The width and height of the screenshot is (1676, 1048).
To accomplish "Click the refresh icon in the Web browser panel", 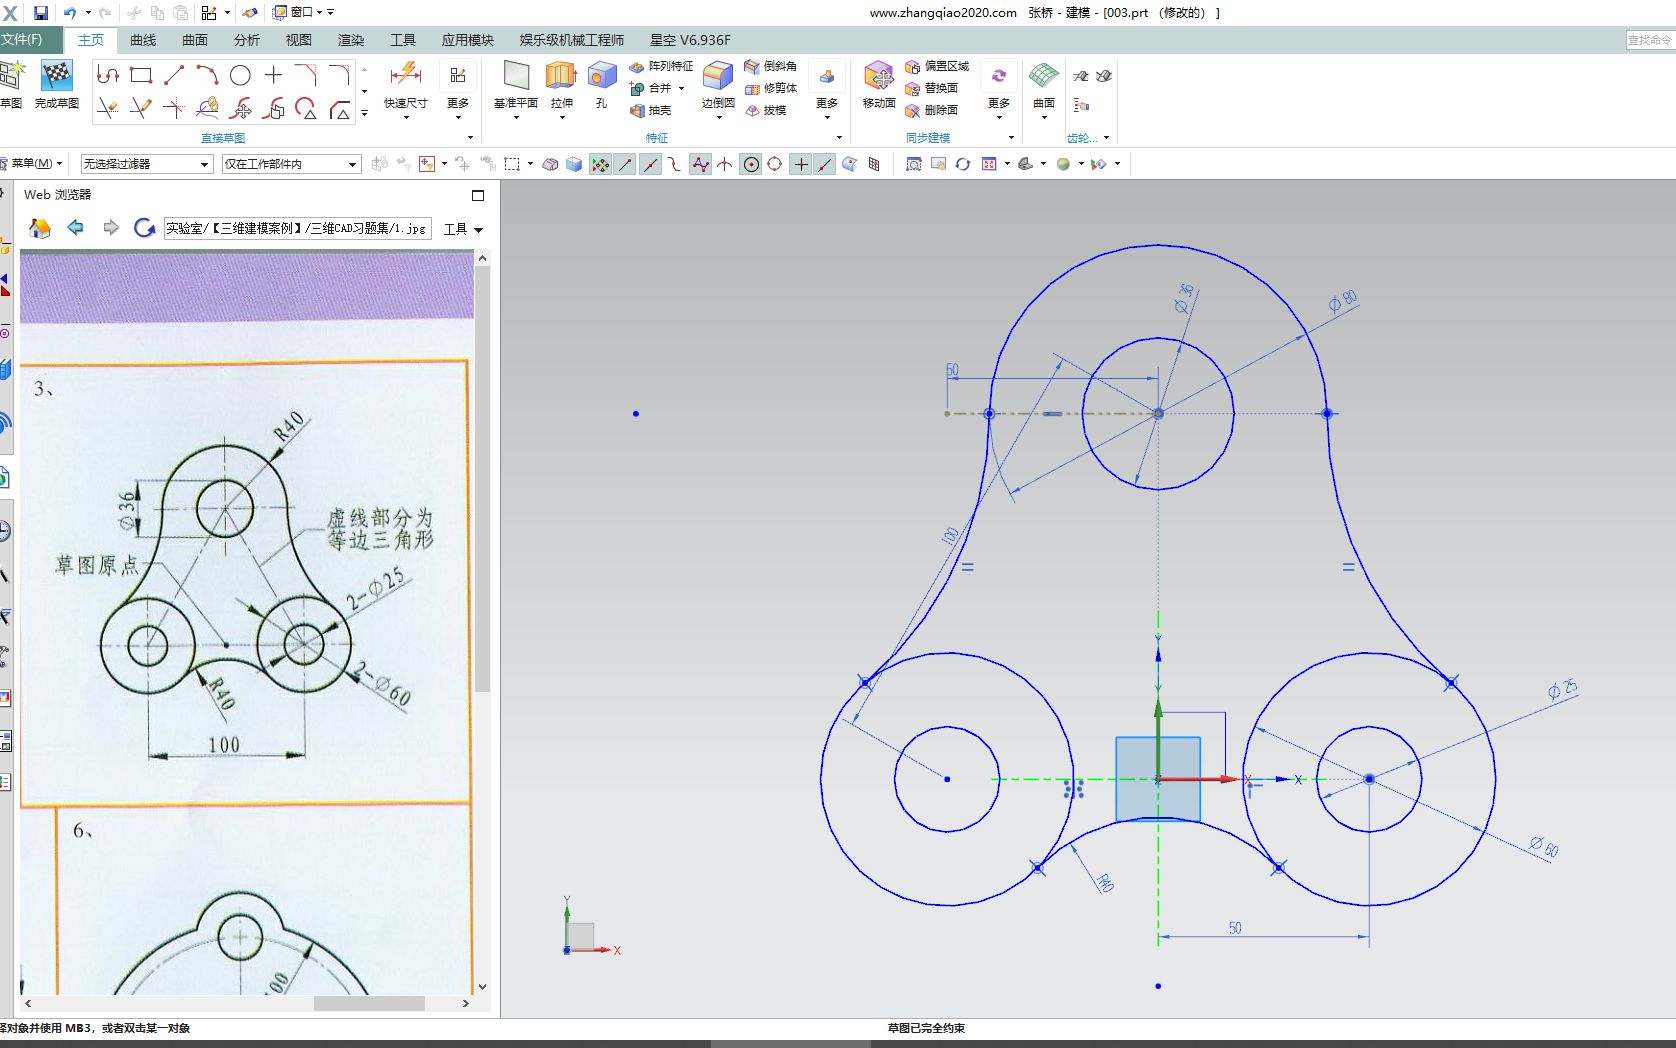I will (x=144, y=227).
